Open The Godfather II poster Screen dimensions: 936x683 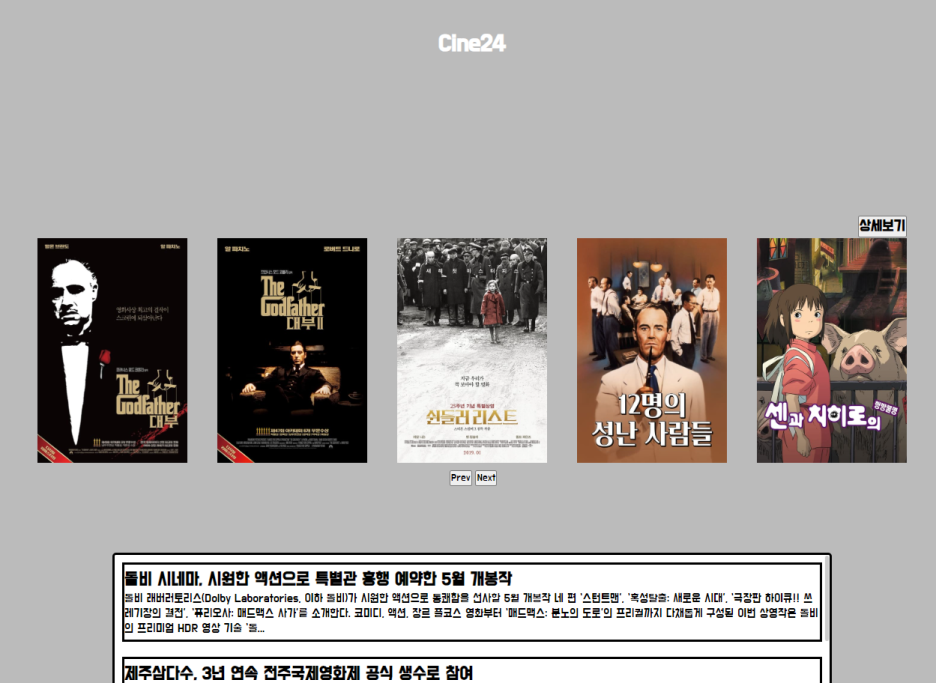coord(292,350)
